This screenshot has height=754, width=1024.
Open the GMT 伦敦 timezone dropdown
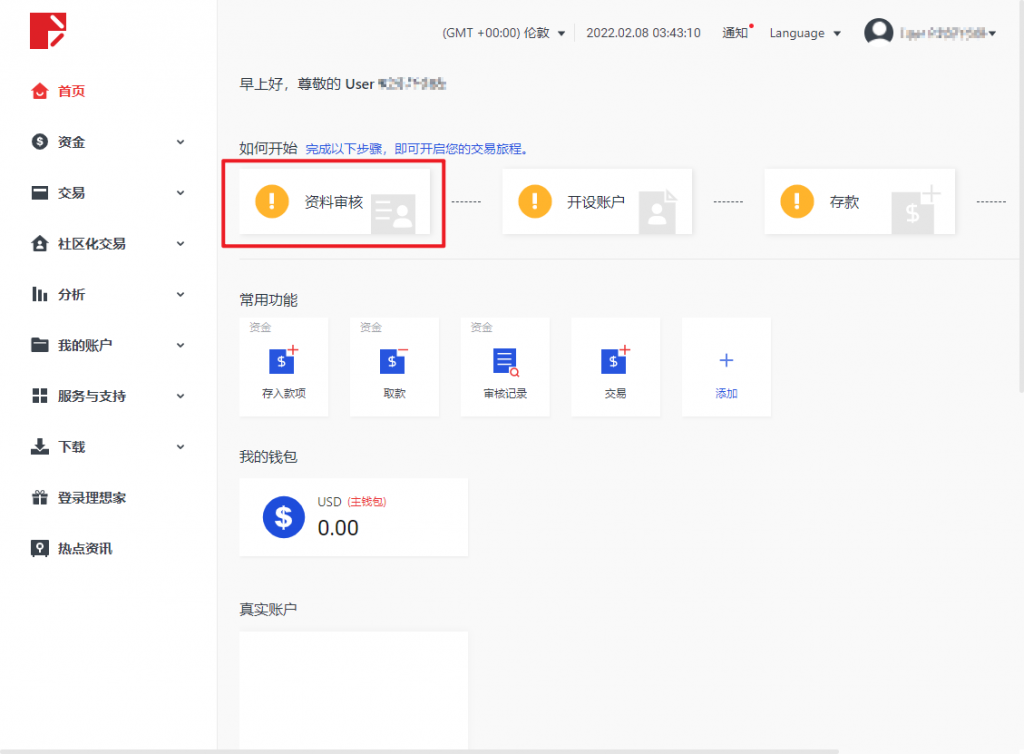pos(503,33)
